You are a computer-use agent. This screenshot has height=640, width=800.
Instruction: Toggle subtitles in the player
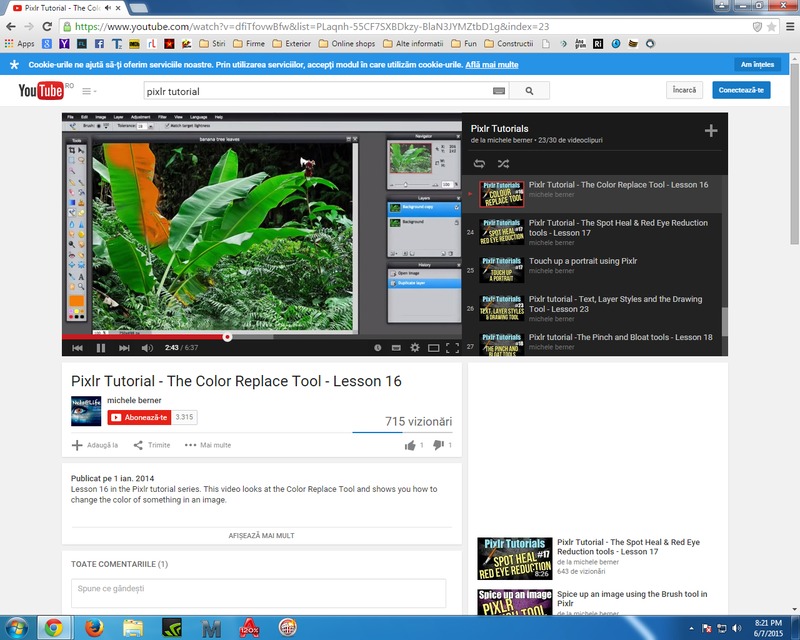pos(396,348)
